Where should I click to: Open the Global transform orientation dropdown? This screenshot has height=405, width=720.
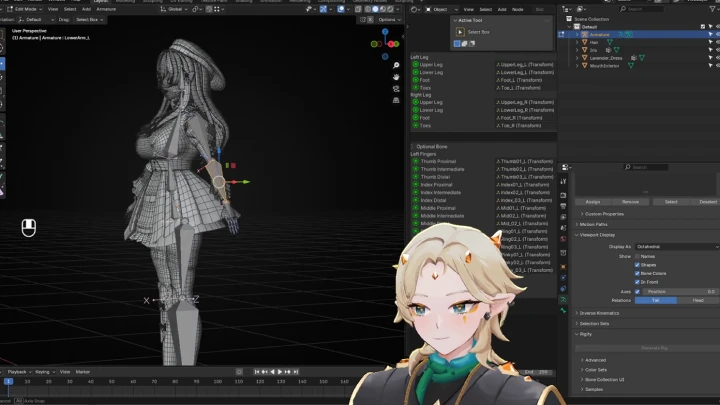tap(173, 9)
